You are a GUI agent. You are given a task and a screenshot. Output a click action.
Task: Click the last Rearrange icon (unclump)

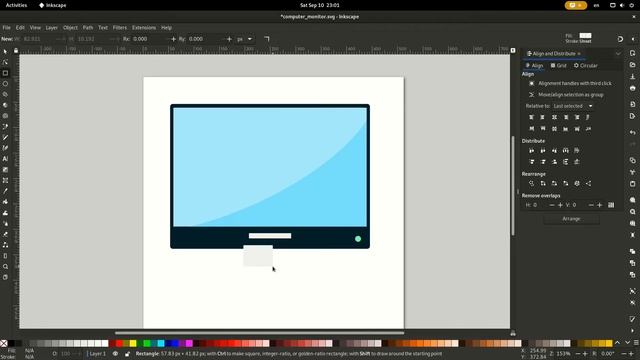coord(588,184)
